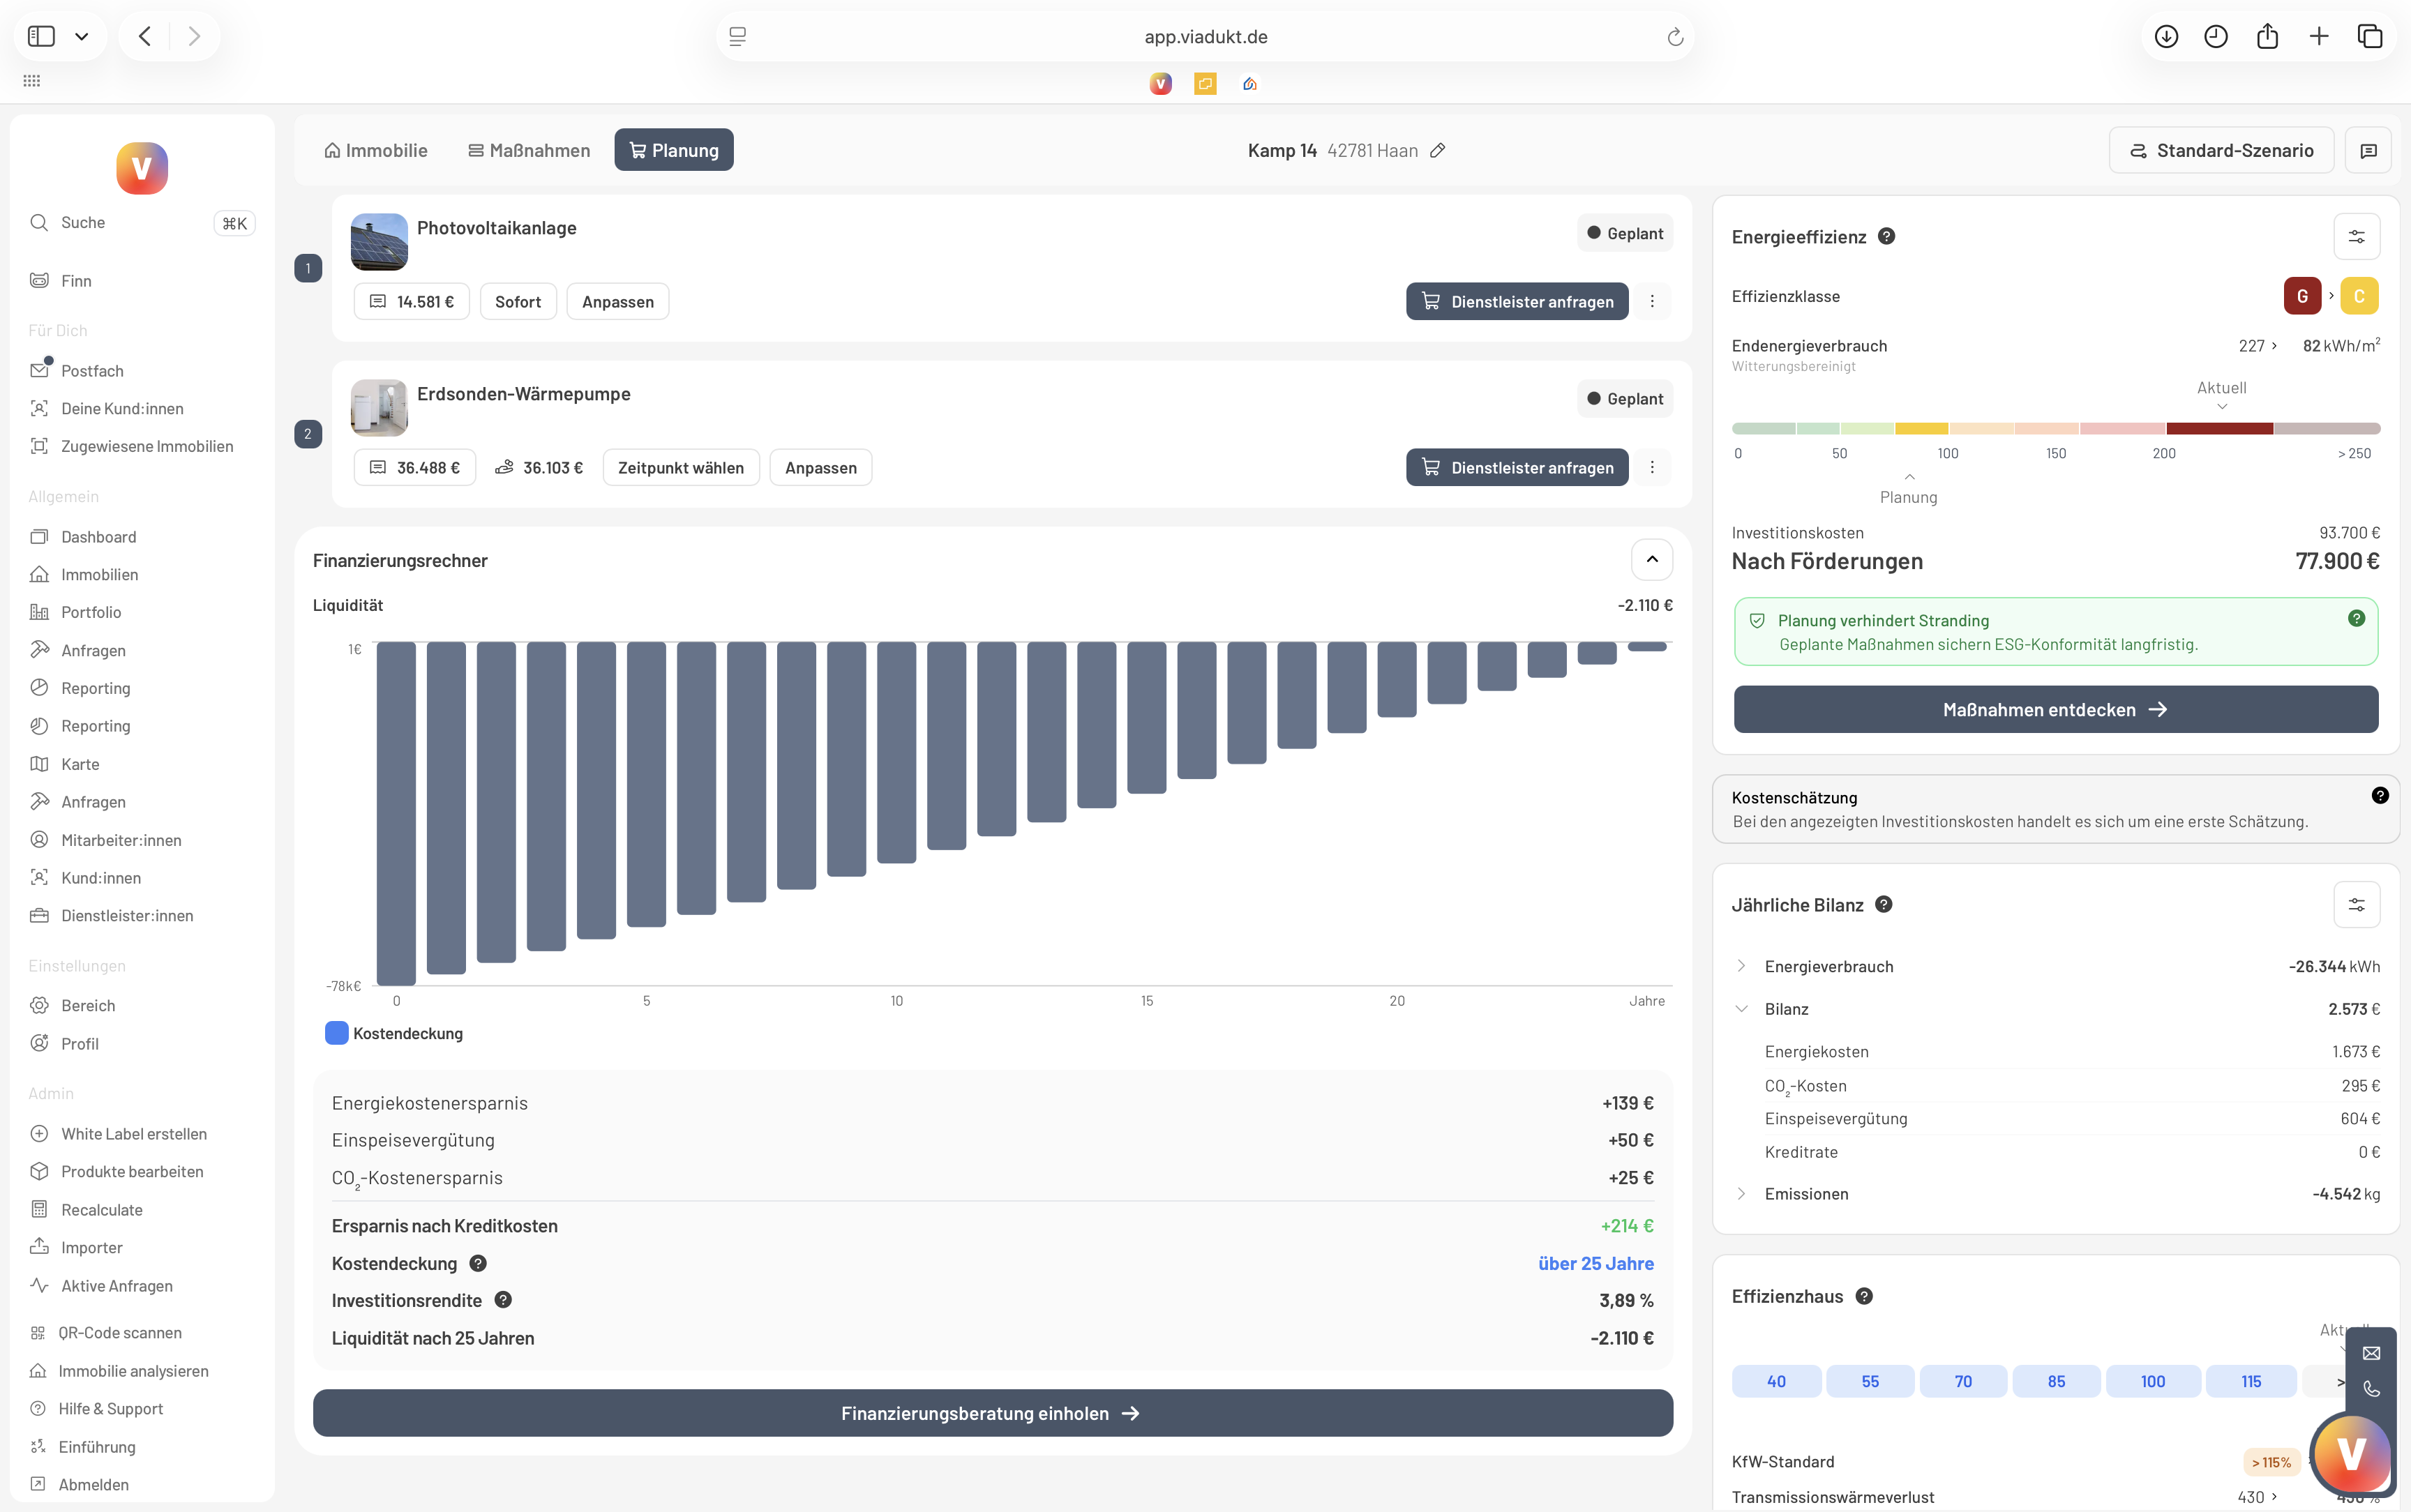Open the comments icon next to Standard-Szenario
The height and width of the screenshot is (1512, 2411).
[2367, 150]
